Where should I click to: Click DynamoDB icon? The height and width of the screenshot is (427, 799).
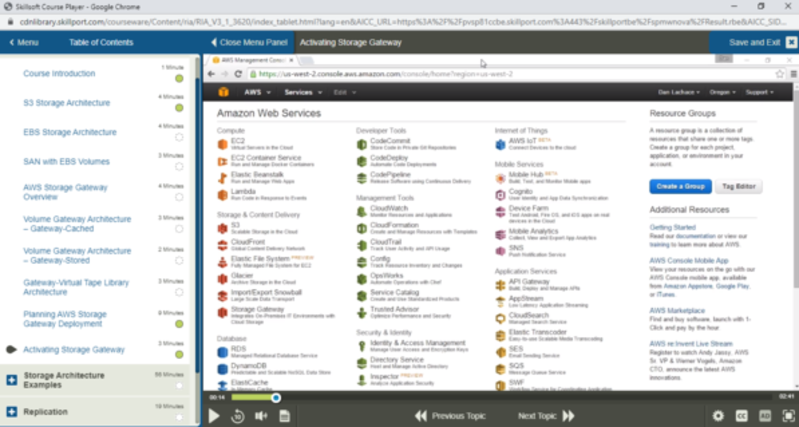click(x=223, y=369)
